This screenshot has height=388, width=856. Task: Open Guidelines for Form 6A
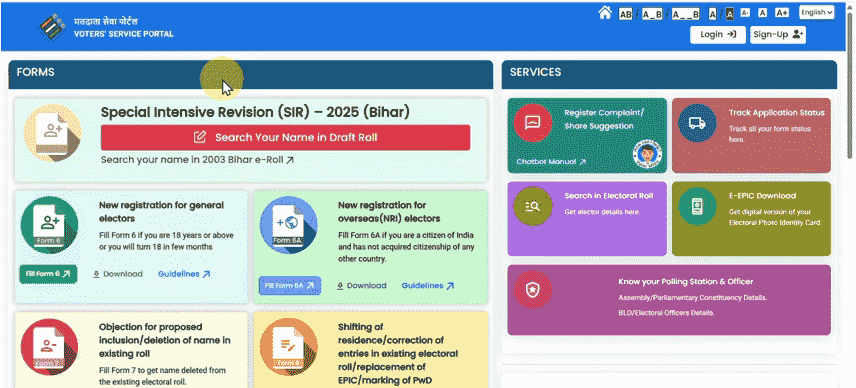pos(428,285)
